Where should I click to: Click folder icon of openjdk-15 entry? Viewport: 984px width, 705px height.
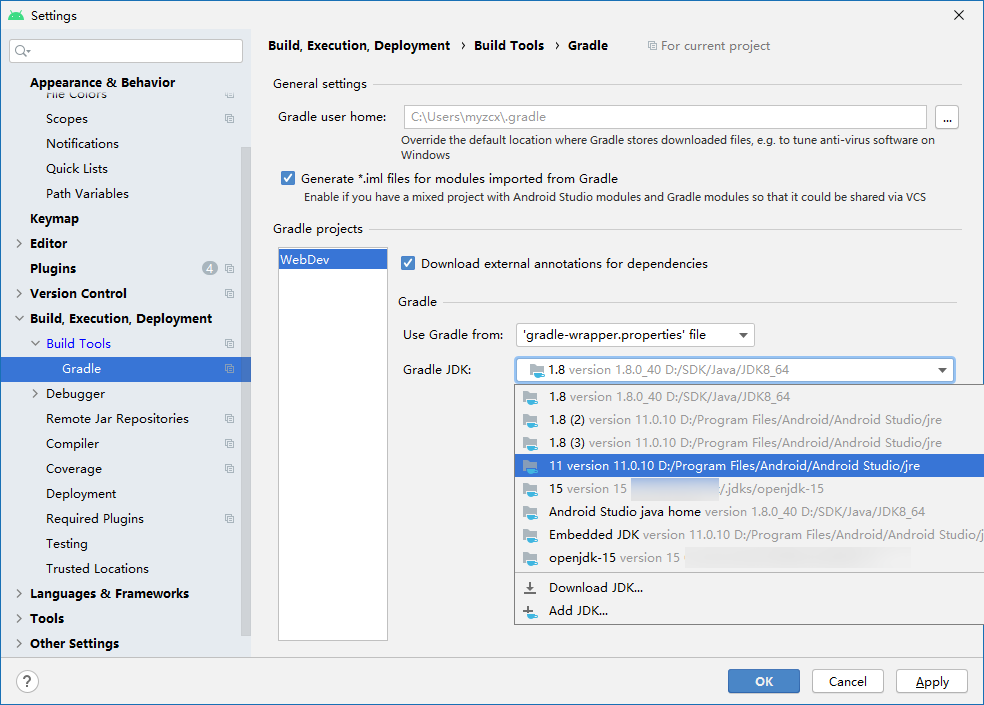coord(531,558)
